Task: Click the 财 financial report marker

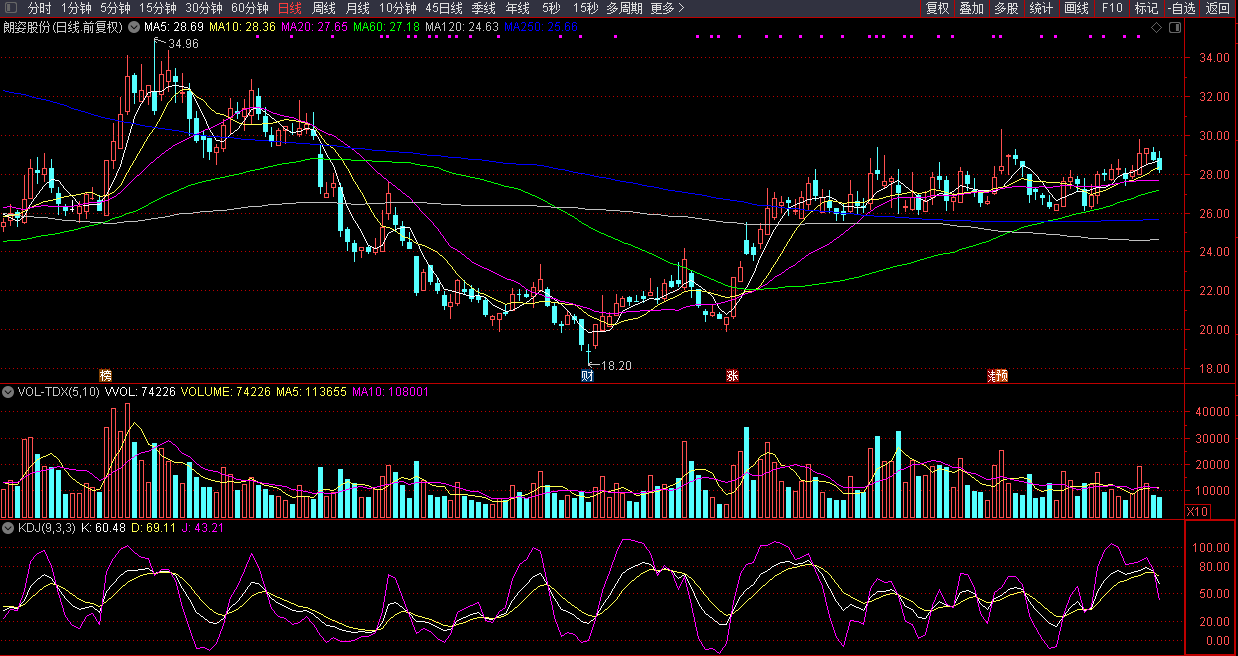Action: pos(587,376)
